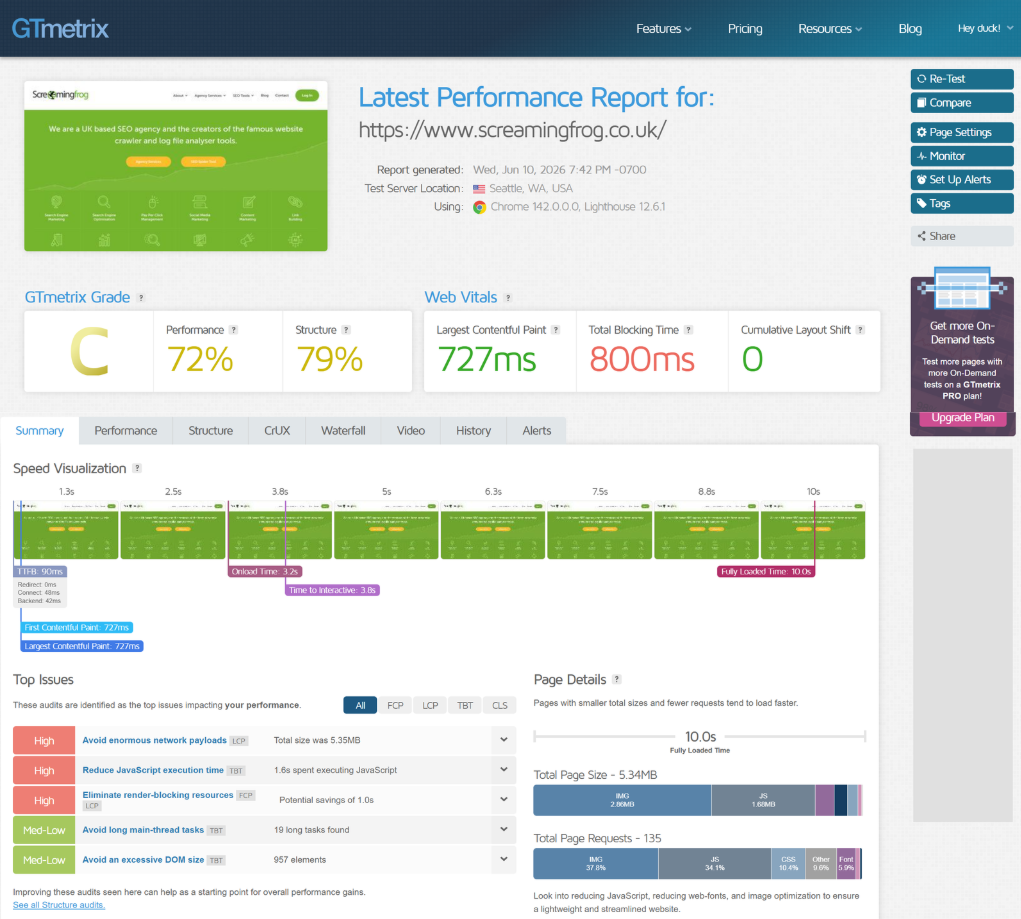Click the Upgrade Plan button

(962, 417)
